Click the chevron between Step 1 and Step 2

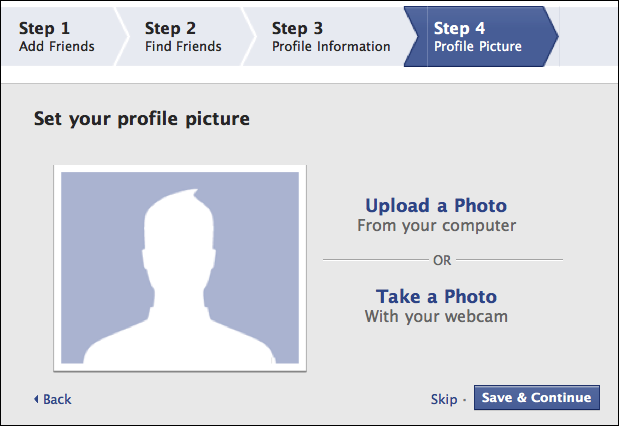click(122, 36)
